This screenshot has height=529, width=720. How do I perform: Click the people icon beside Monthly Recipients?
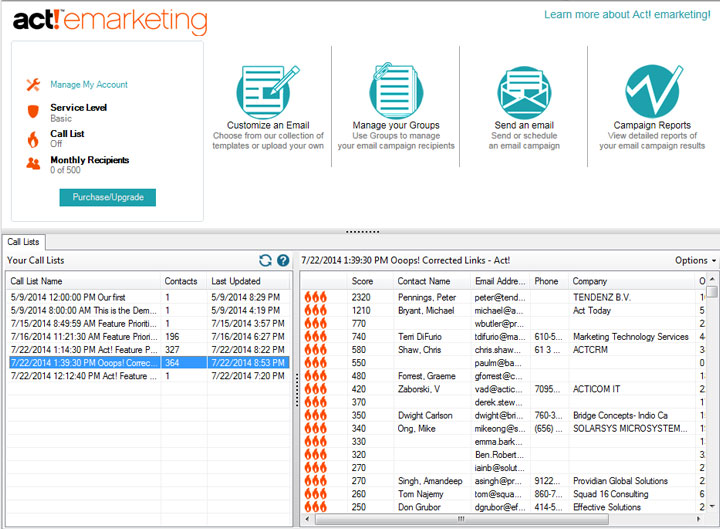pyautogui.click(x=33, y=163)
